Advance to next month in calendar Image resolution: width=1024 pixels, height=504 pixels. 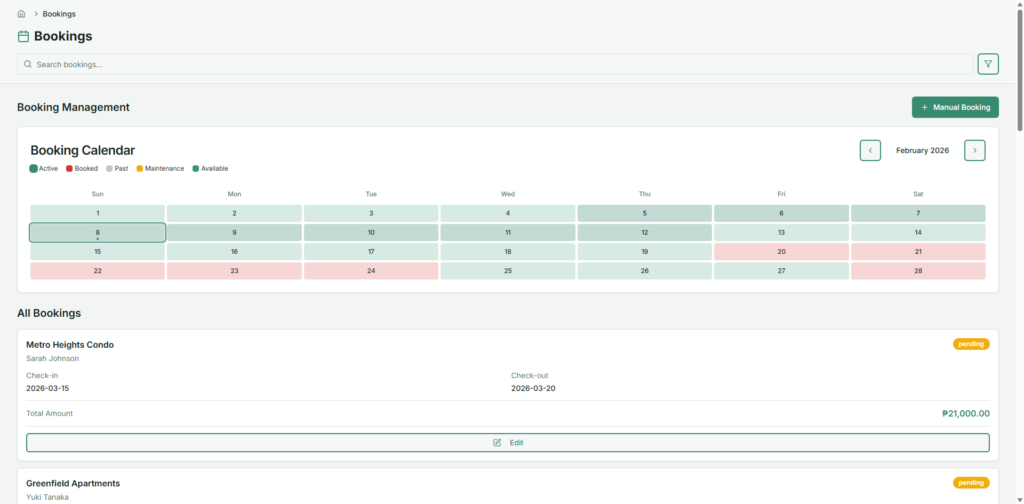974,150
